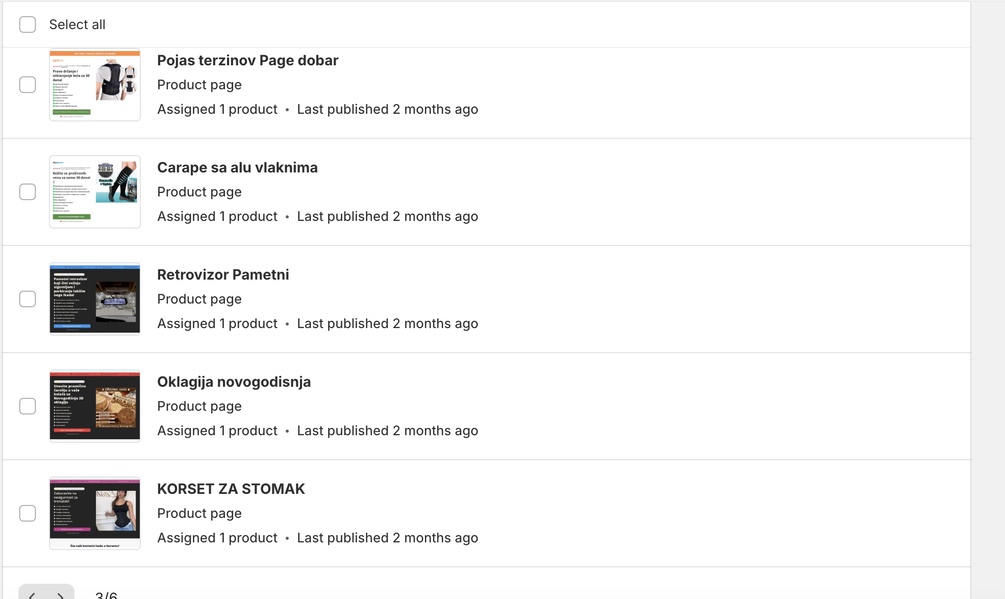This screenshot has width=1005, height=599.
Task: Go to next page with right chevron
Action: pos(60,595)
